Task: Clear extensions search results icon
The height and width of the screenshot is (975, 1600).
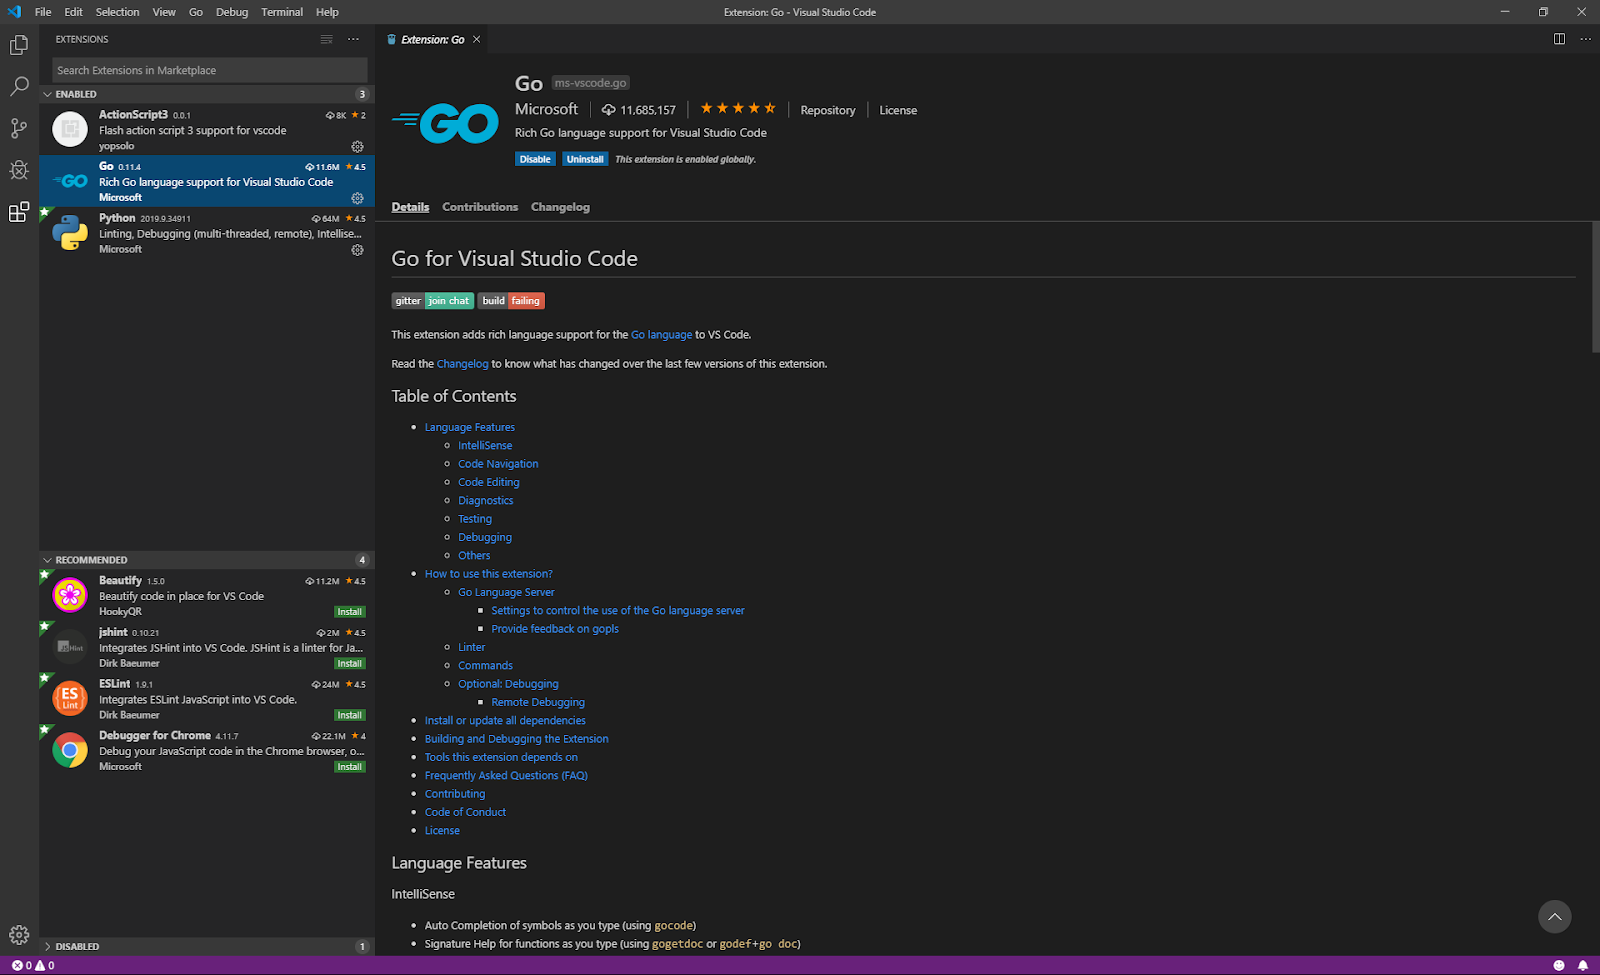Action: pos(326,40)
